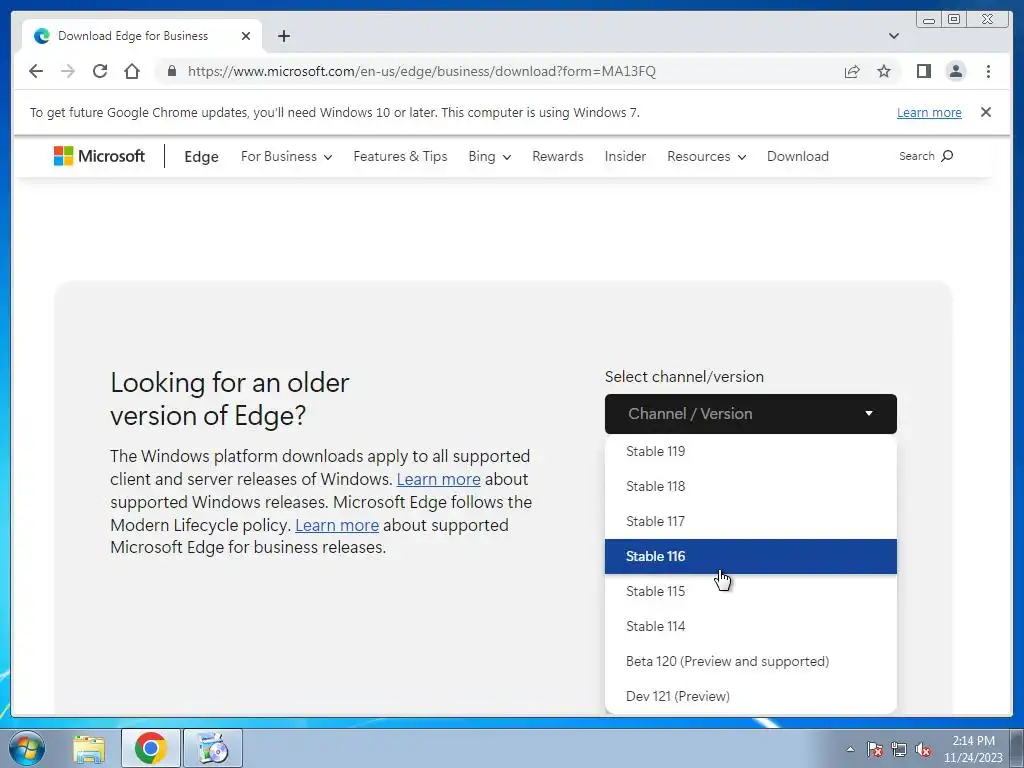The width and height of the screenshot is (1024, 768).
Task: Open Learn more about supported Windows releases
Action: (x=438, y=479)
